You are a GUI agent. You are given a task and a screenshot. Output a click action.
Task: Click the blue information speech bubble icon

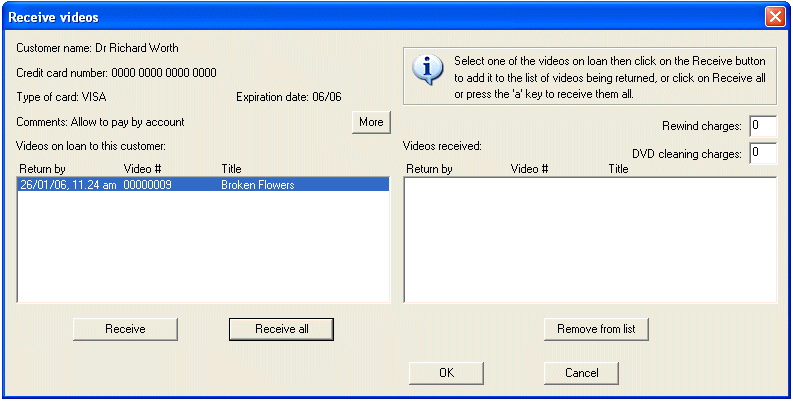[x=429, y=69]
